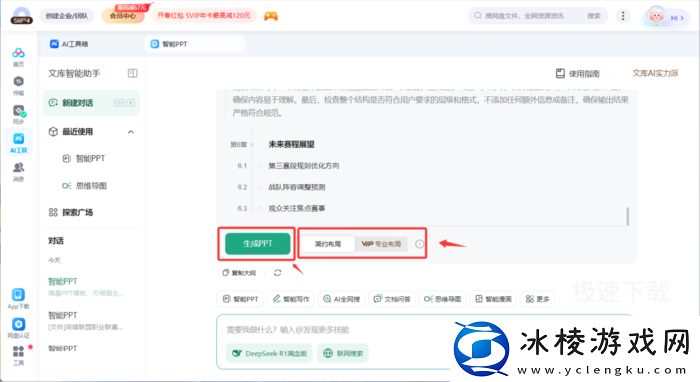Open the 工具 grid icon in sidebar
The width and height of the screenshot is (700, 382).
click(x=18, y=356)
